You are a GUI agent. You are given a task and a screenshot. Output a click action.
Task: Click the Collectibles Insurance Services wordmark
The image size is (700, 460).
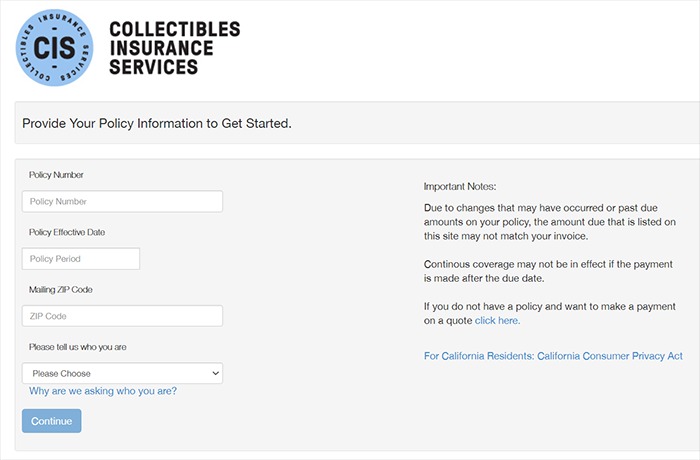(x=175, y=48)
